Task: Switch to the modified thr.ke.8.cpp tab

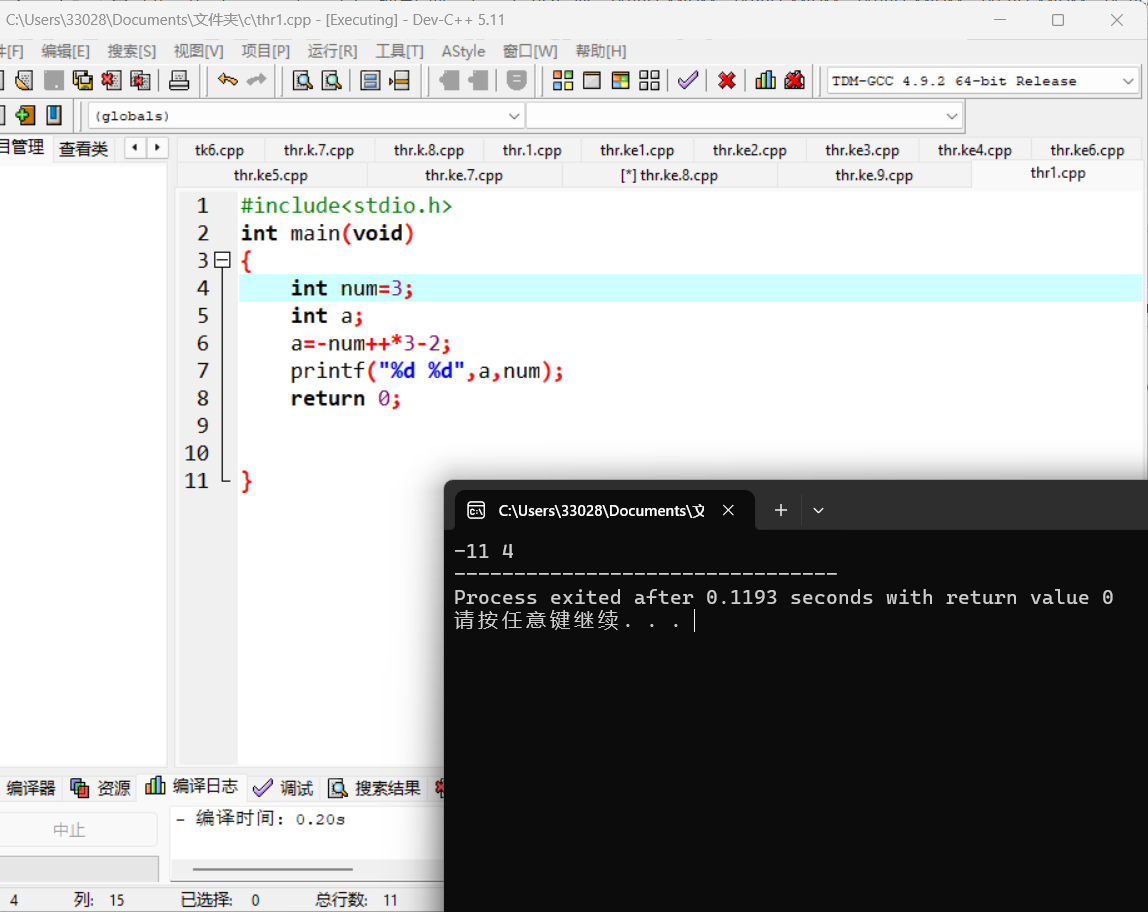Action: (669, 176)
